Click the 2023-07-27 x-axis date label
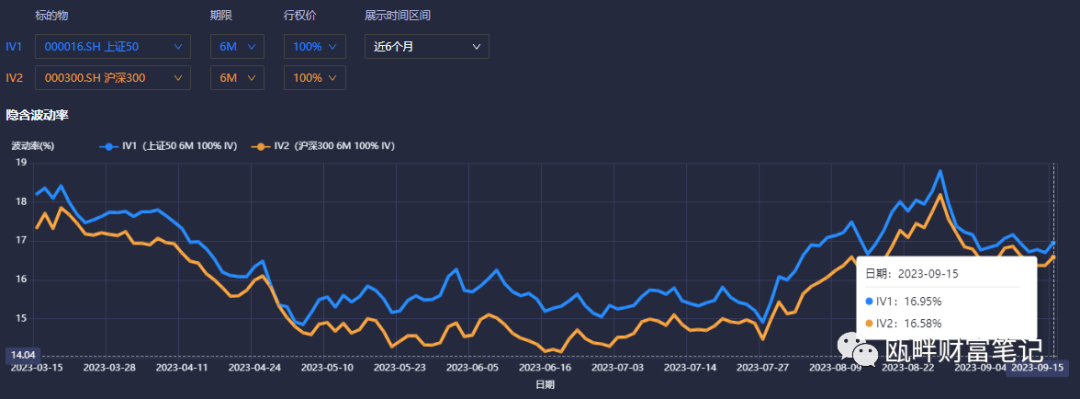1080x399 pixels. click(763, 367)
